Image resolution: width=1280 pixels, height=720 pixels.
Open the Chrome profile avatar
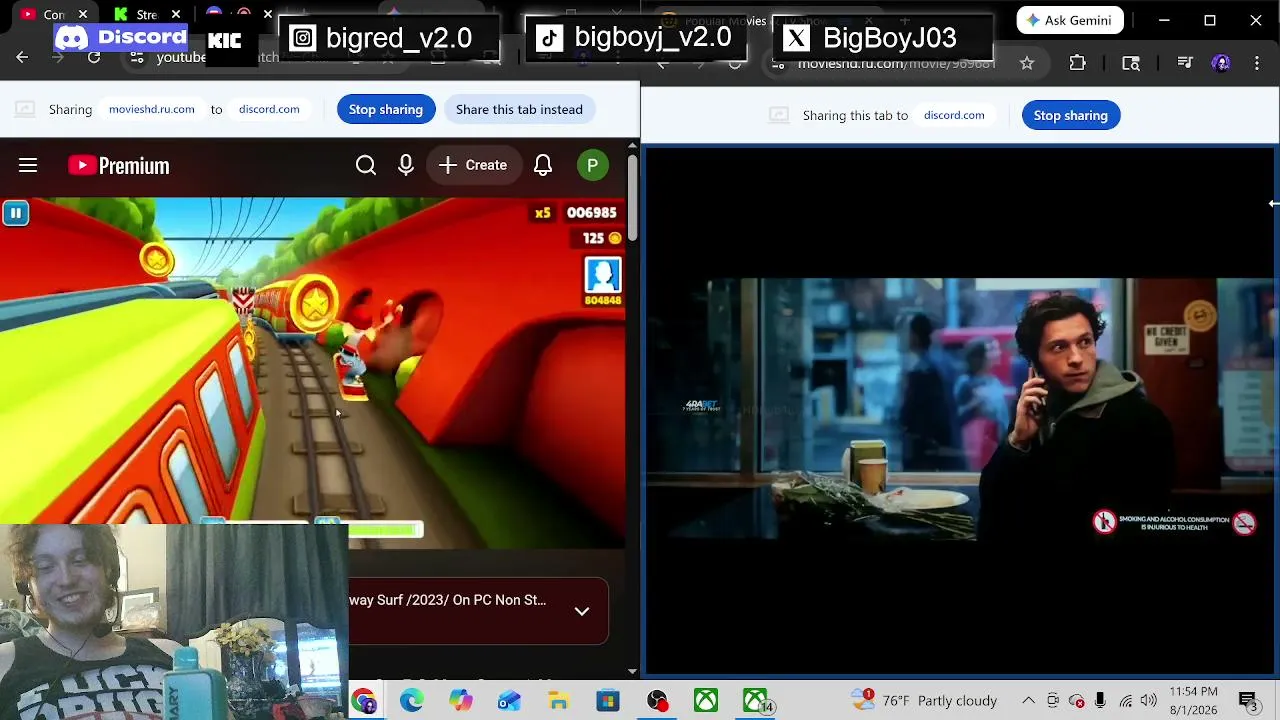tap(1221, 63)
